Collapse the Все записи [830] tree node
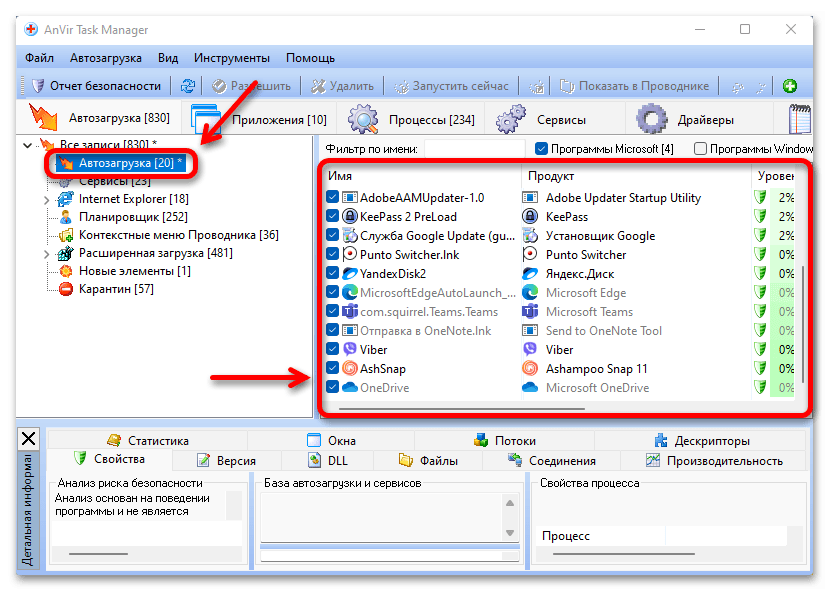This screenshot has height=591, width=829. pos(27,144)
